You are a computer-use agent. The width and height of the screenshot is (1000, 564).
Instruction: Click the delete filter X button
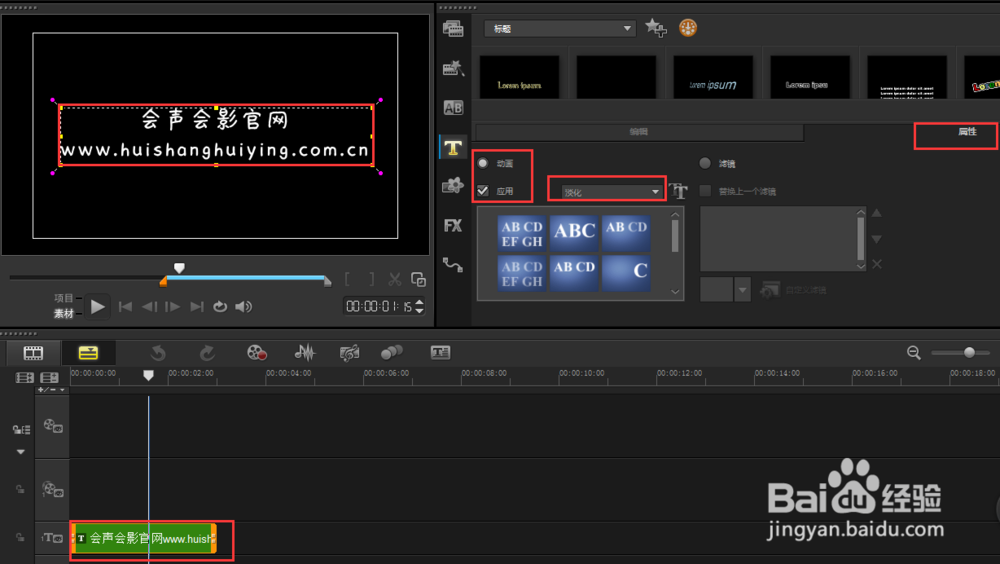coord(877,264)
